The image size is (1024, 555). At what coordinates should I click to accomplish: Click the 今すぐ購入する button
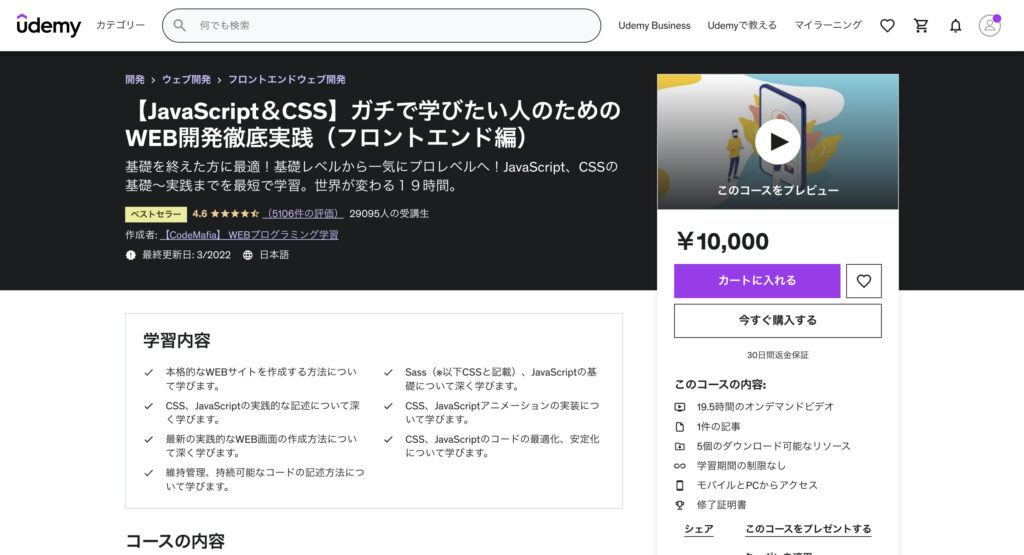click(x=778, y=321)
